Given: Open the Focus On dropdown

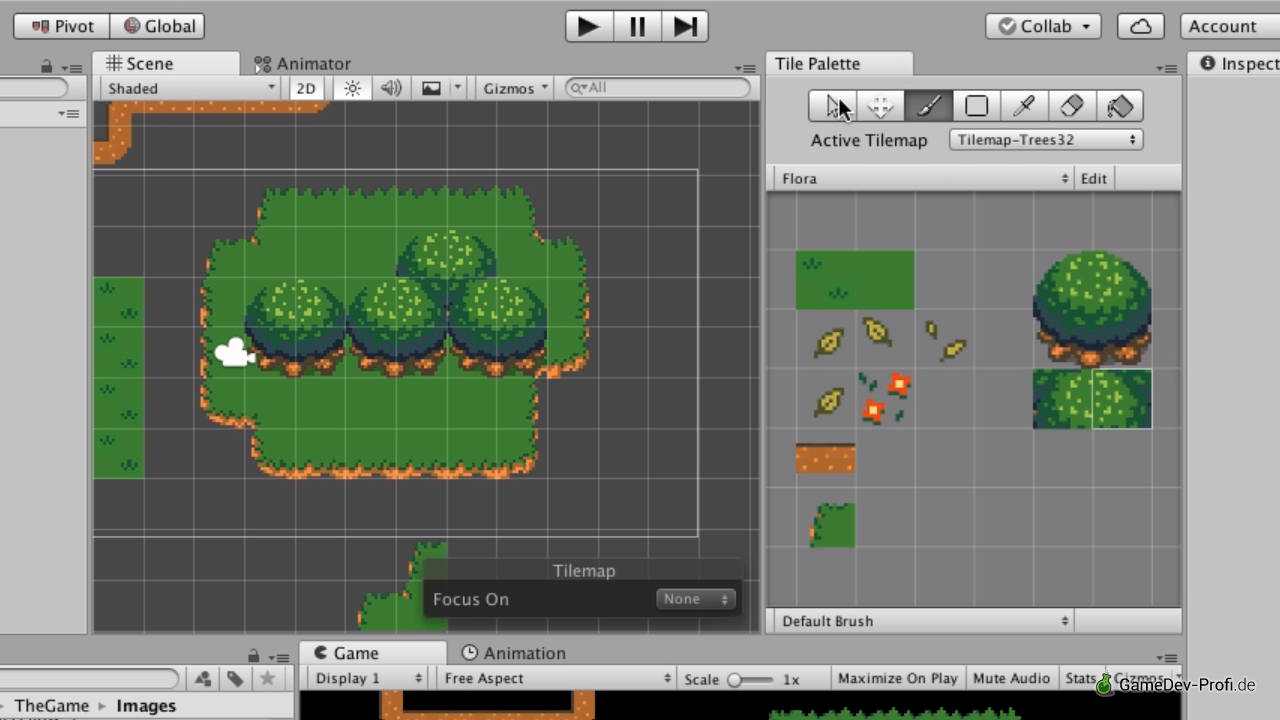Looking at the screenshot, I should 696,599.
